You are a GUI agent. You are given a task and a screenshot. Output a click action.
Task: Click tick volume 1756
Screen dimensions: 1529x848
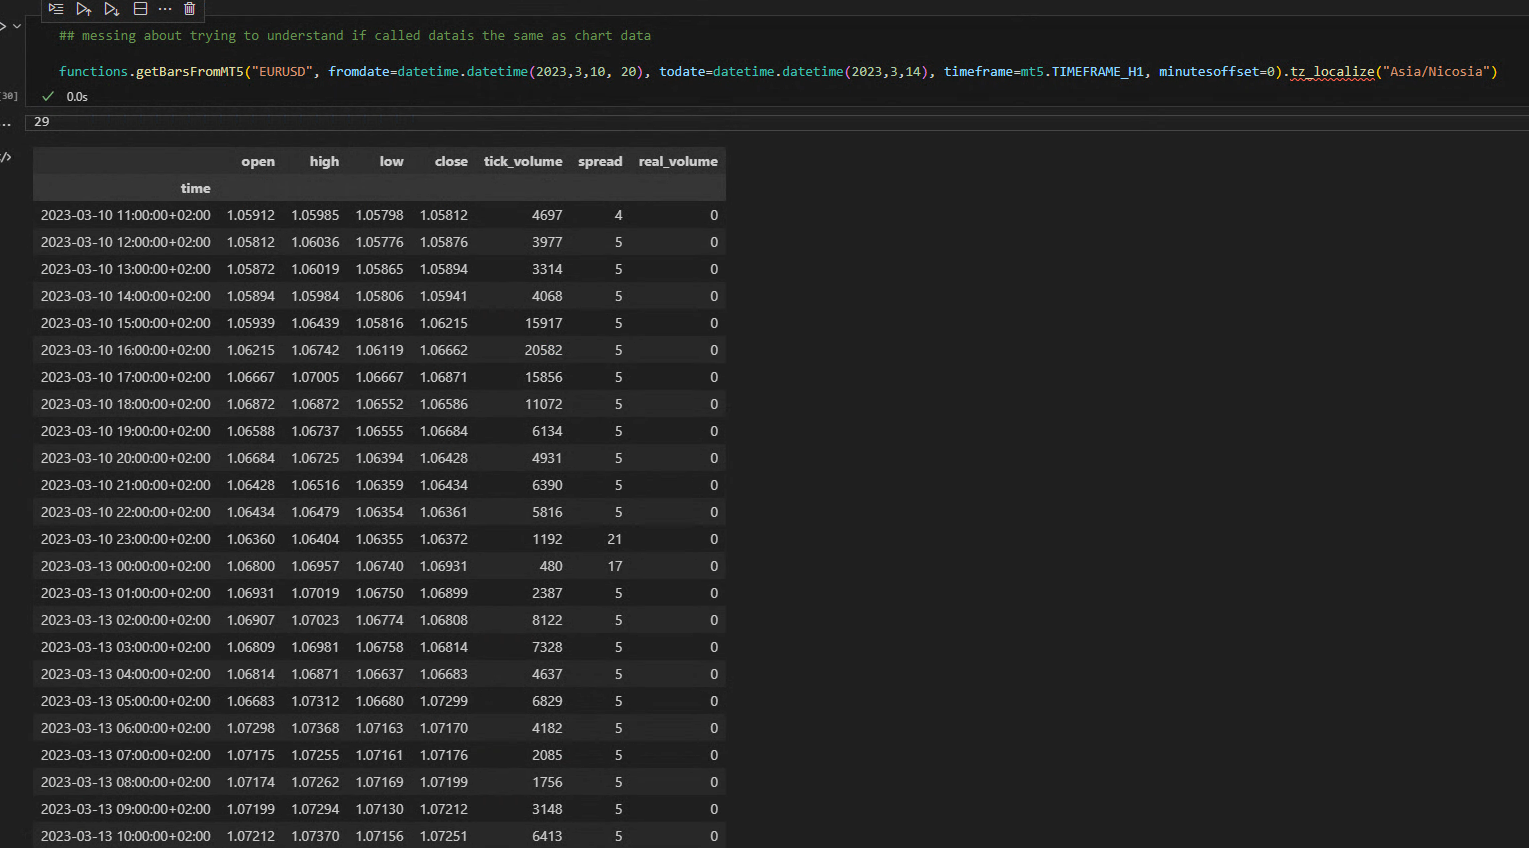(547, 782)
